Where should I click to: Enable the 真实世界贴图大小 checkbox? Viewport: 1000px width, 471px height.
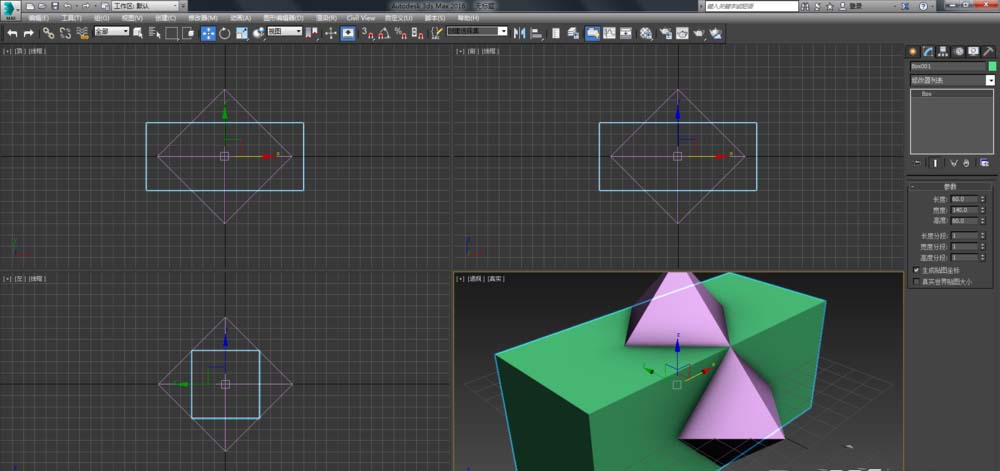(x=917, y=281)
